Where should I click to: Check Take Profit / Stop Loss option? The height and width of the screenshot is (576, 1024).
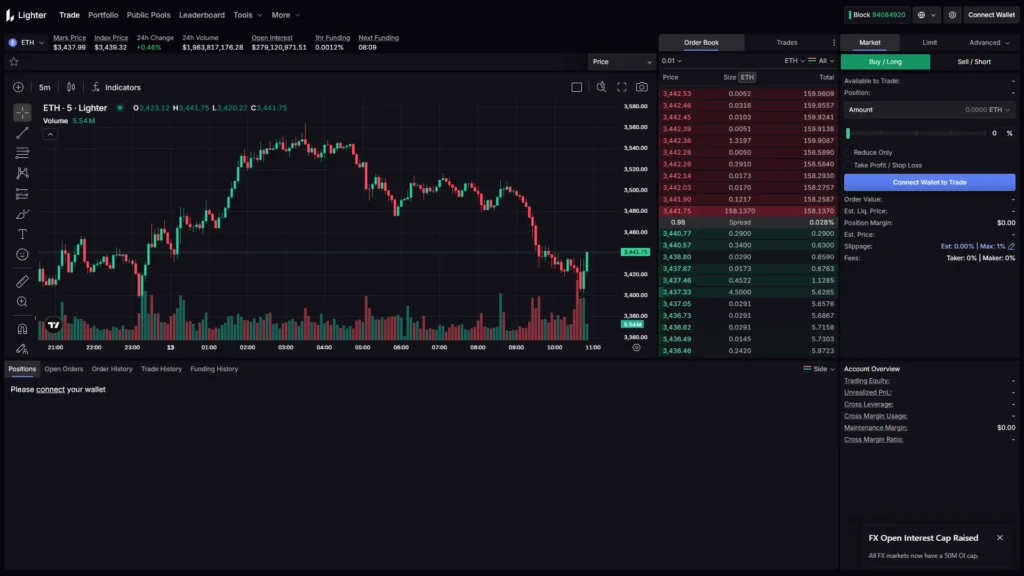click(x=848, y=165)
